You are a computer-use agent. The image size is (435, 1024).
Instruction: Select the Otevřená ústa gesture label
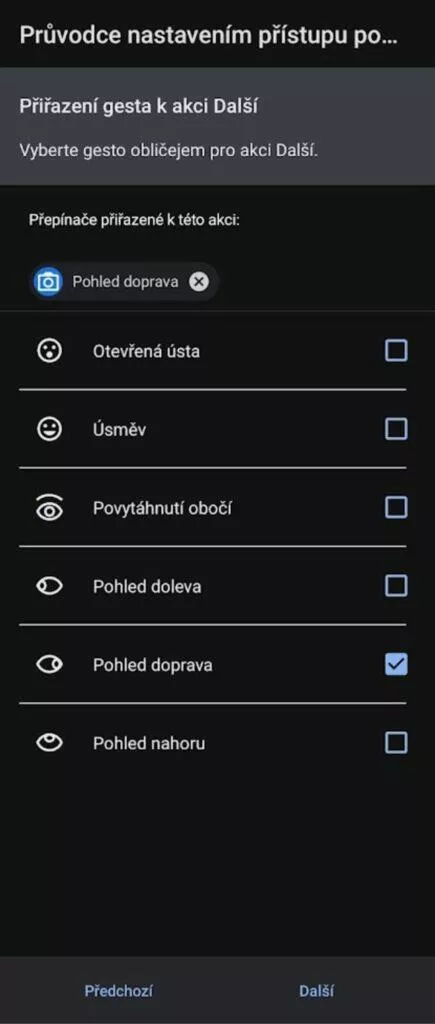[x=146, y=351]
